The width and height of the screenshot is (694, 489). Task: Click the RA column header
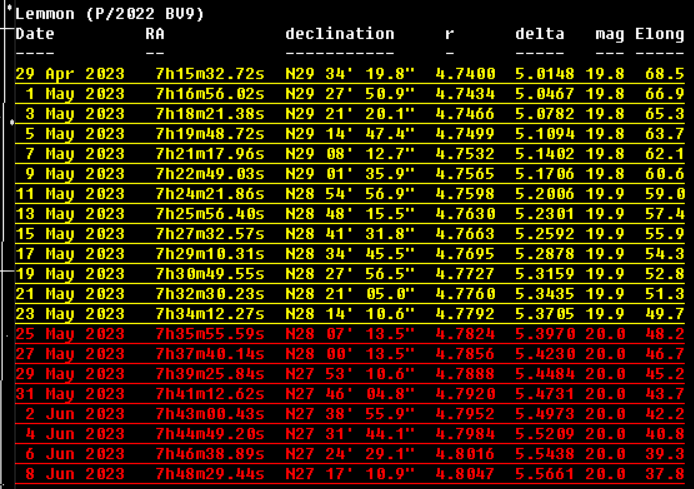pyautogui.click(x=155, y=34)
